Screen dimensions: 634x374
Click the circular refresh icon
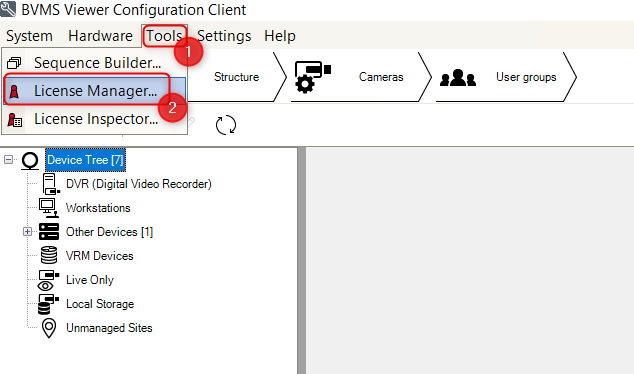226,125
